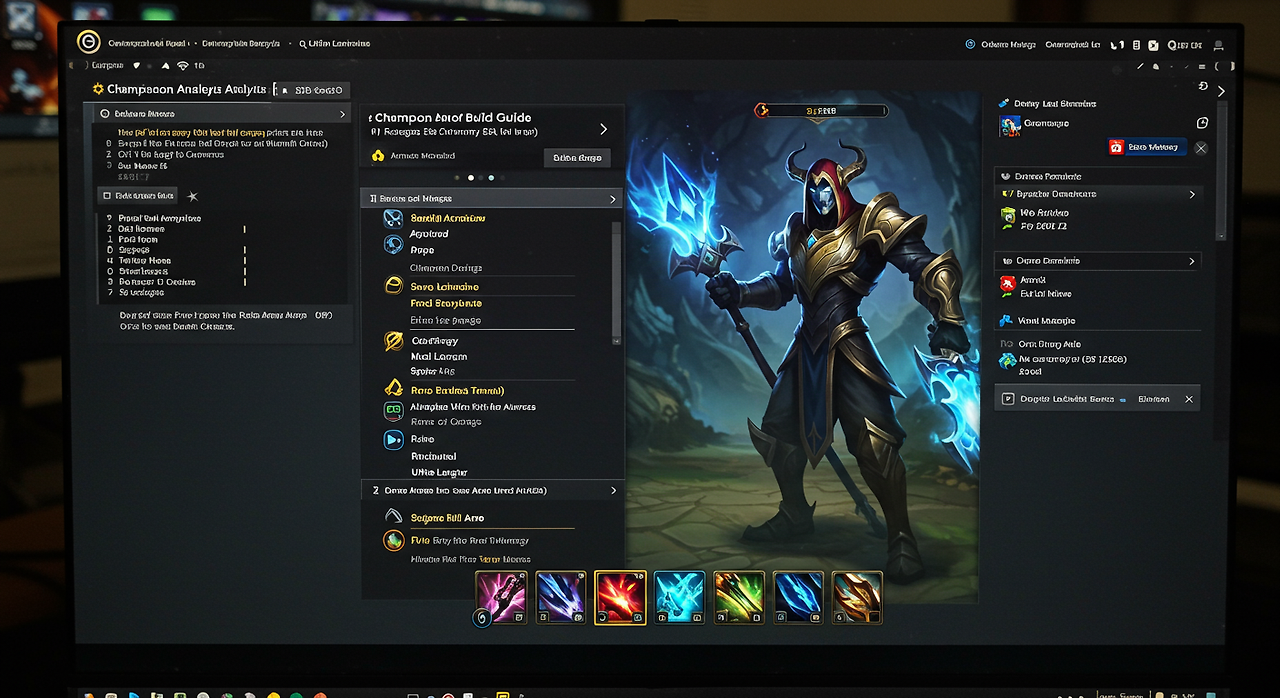The image size is (1280, 698).
Task: Choose the dark blue blade ability icon
Action: 798,597
